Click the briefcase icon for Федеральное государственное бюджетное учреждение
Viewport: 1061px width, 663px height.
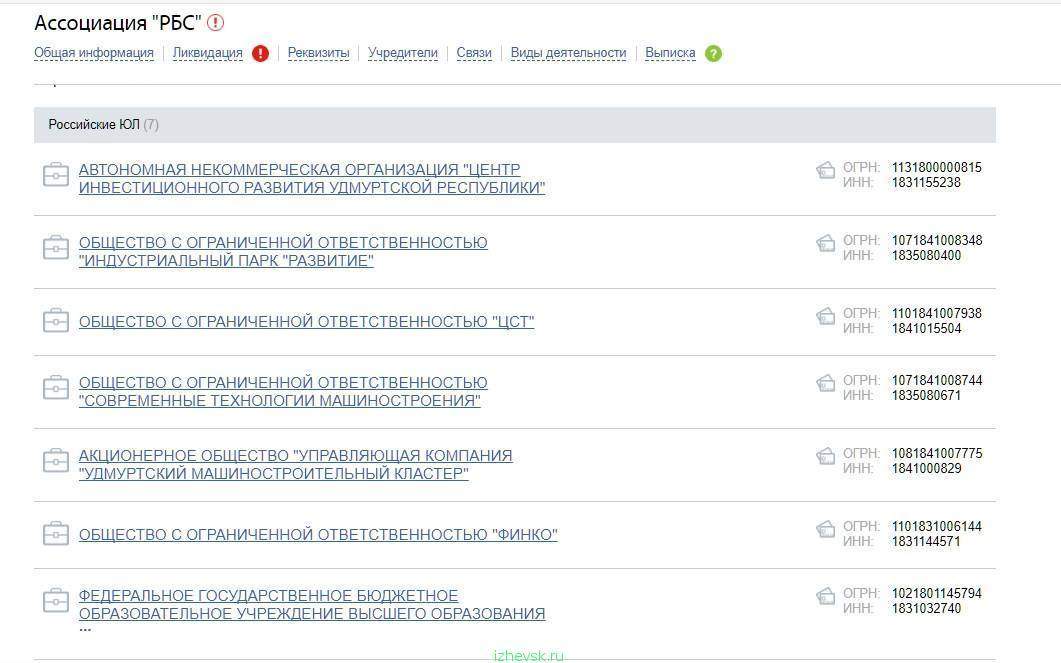pyautogui.click(x=55, y=601)
